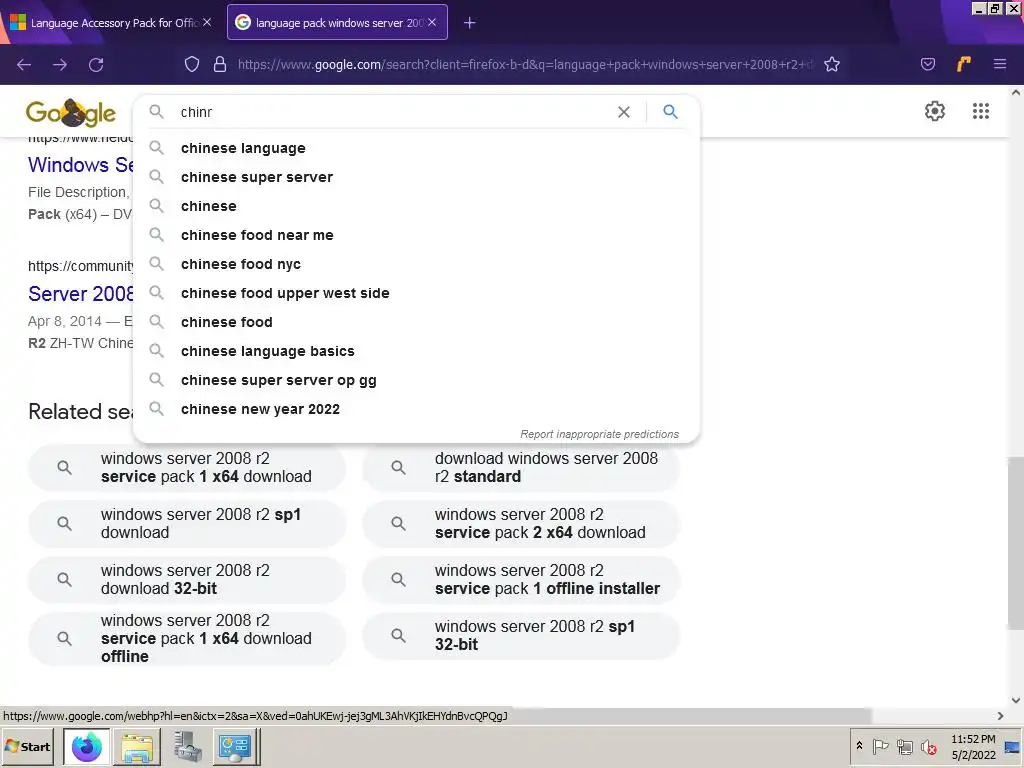Click the Firefox address bar URL

[526, 64]
